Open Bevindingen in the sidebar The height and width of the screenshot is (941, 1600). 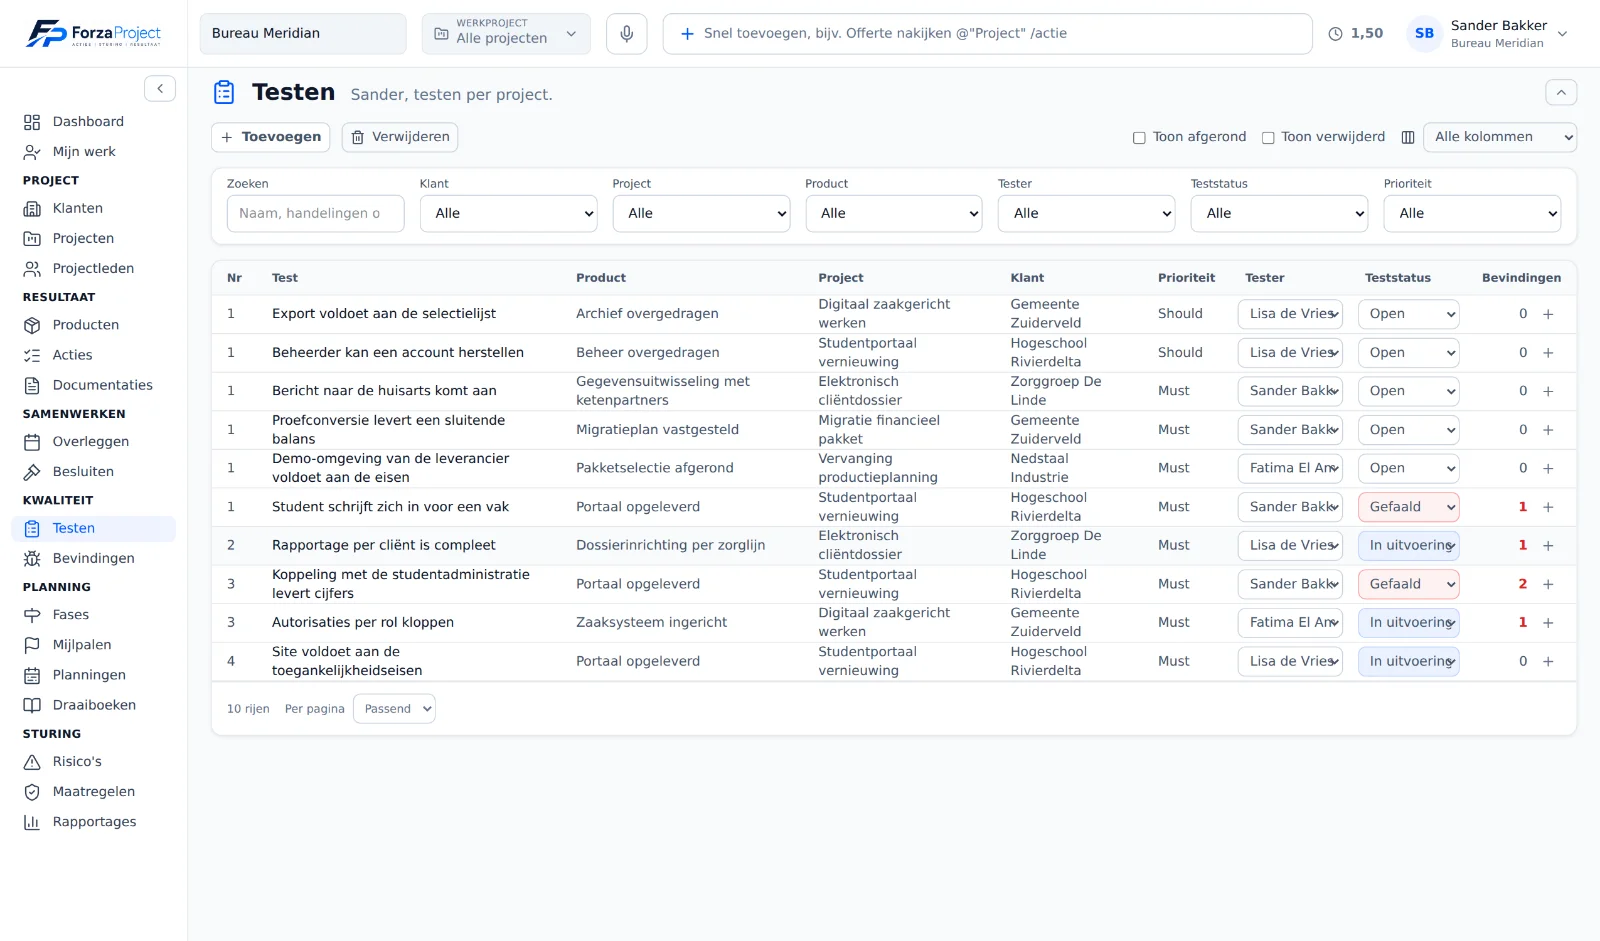[x=94, y=559]
